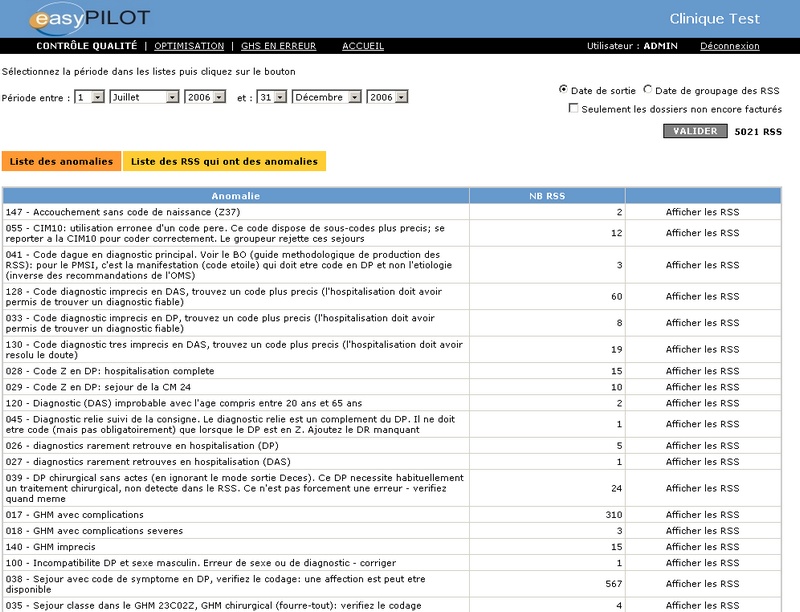Click the Valider button
The height and width of the screenshot is (612, 800).
tap(695, 131)
